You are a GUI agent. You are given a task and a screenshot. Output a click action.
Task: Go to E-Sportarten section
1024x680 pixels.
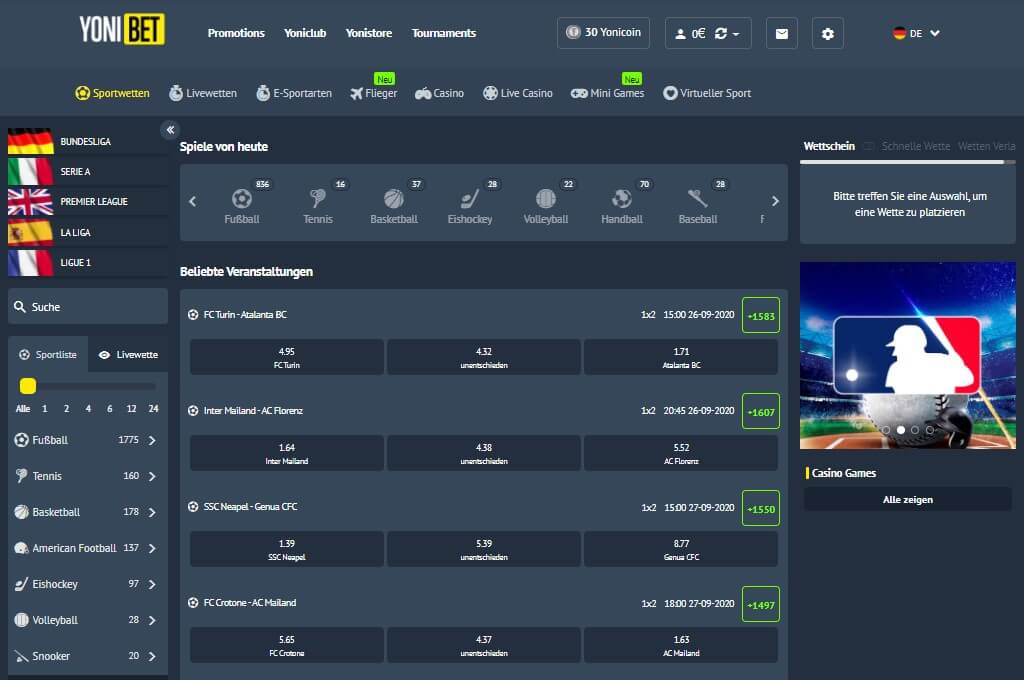[x=294, y=93]
